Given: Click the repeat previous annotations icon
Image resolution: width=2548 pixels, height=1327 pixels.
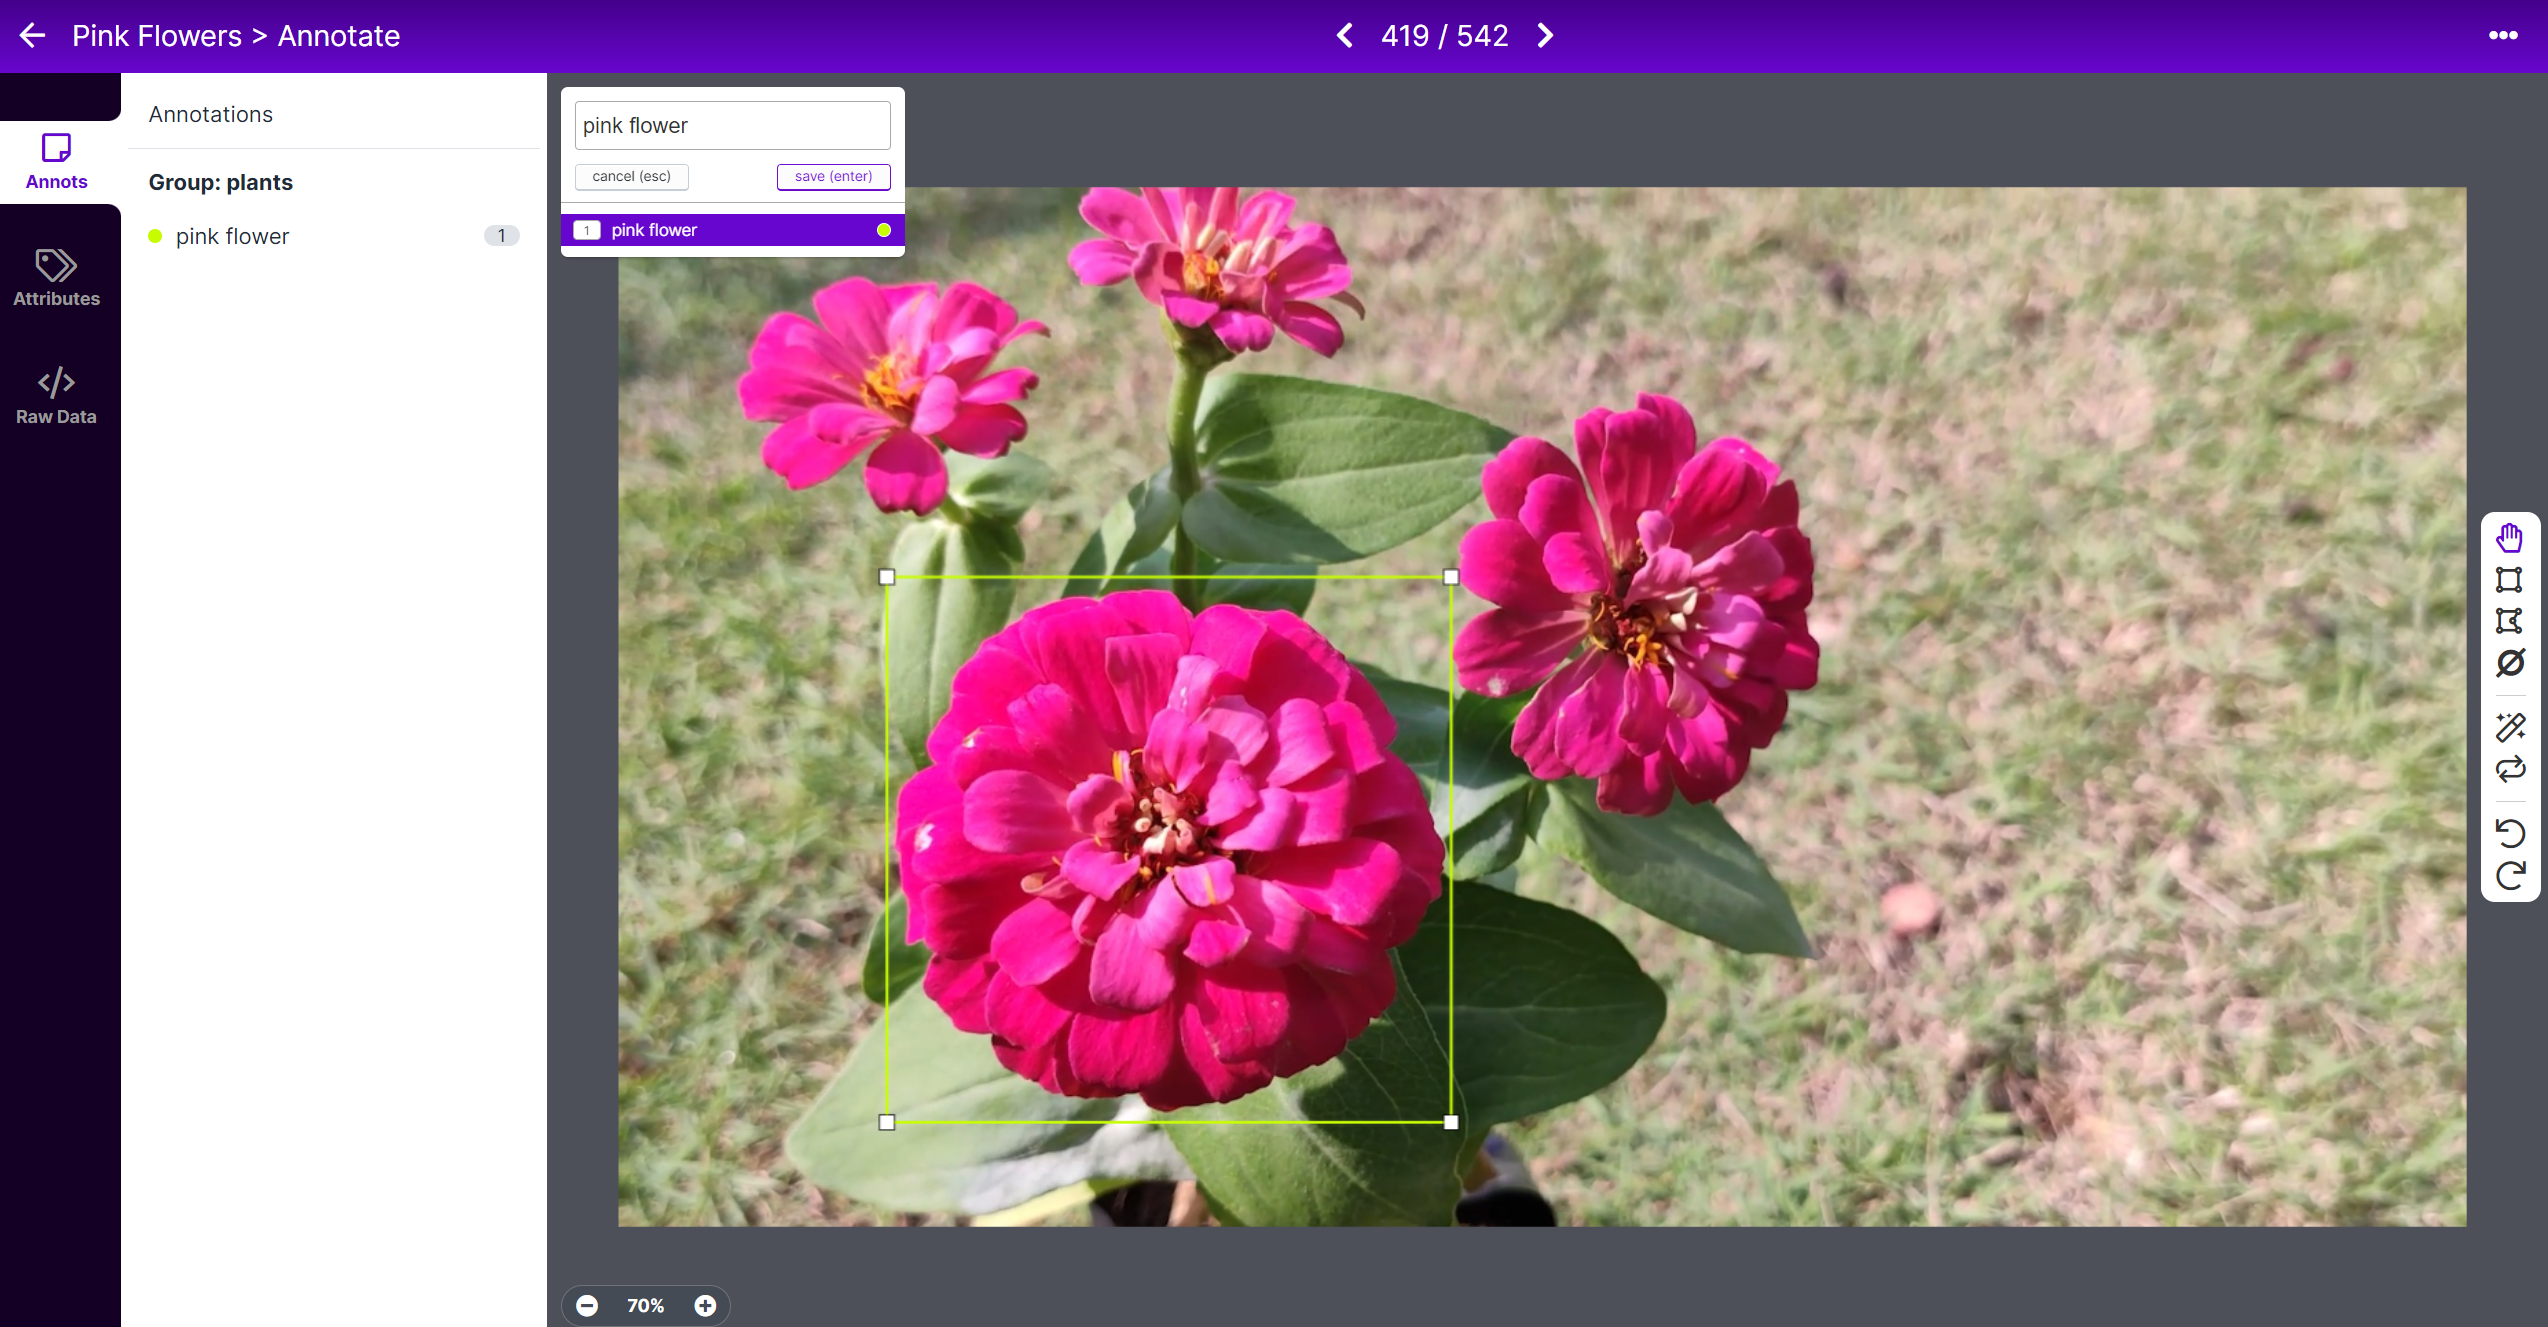Looking at the screenshot, I should 2510,770.
